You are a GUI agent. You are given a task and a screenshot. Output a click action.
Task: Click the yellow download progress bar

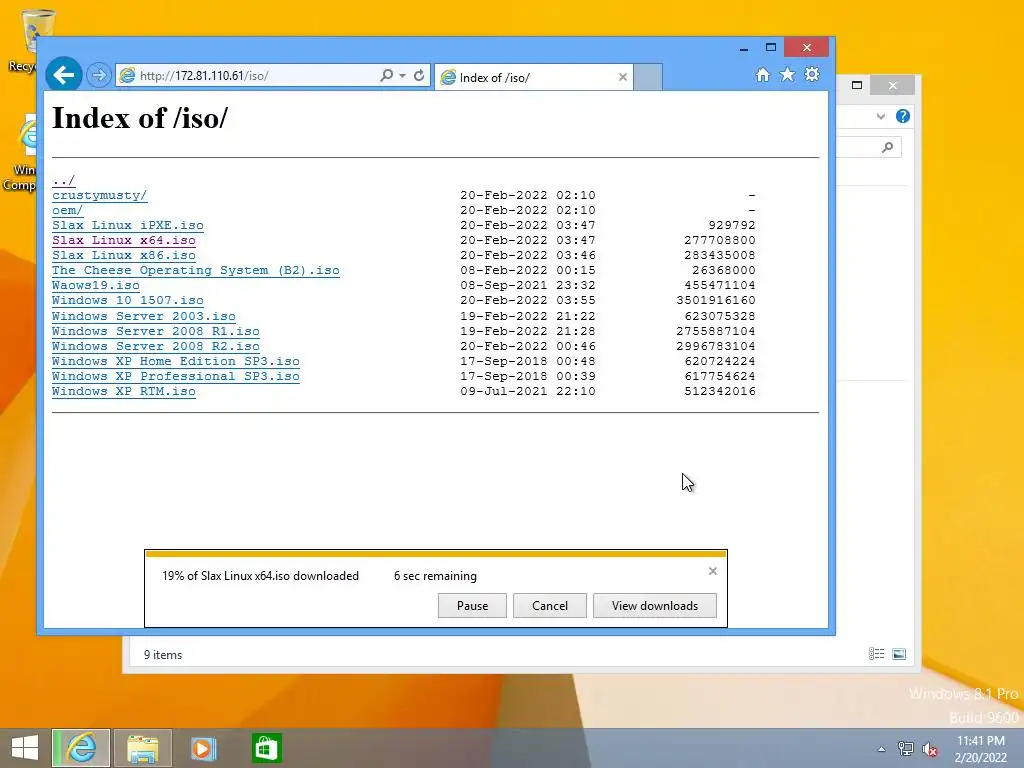436,554
